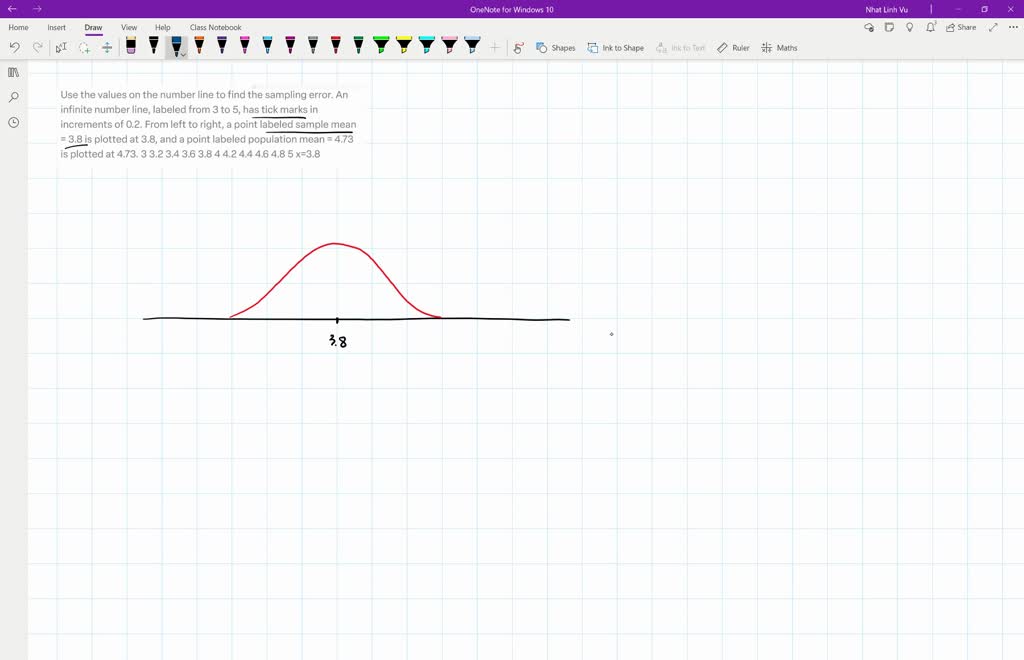Click the Ink Replay icon

[x=518, y=47]
